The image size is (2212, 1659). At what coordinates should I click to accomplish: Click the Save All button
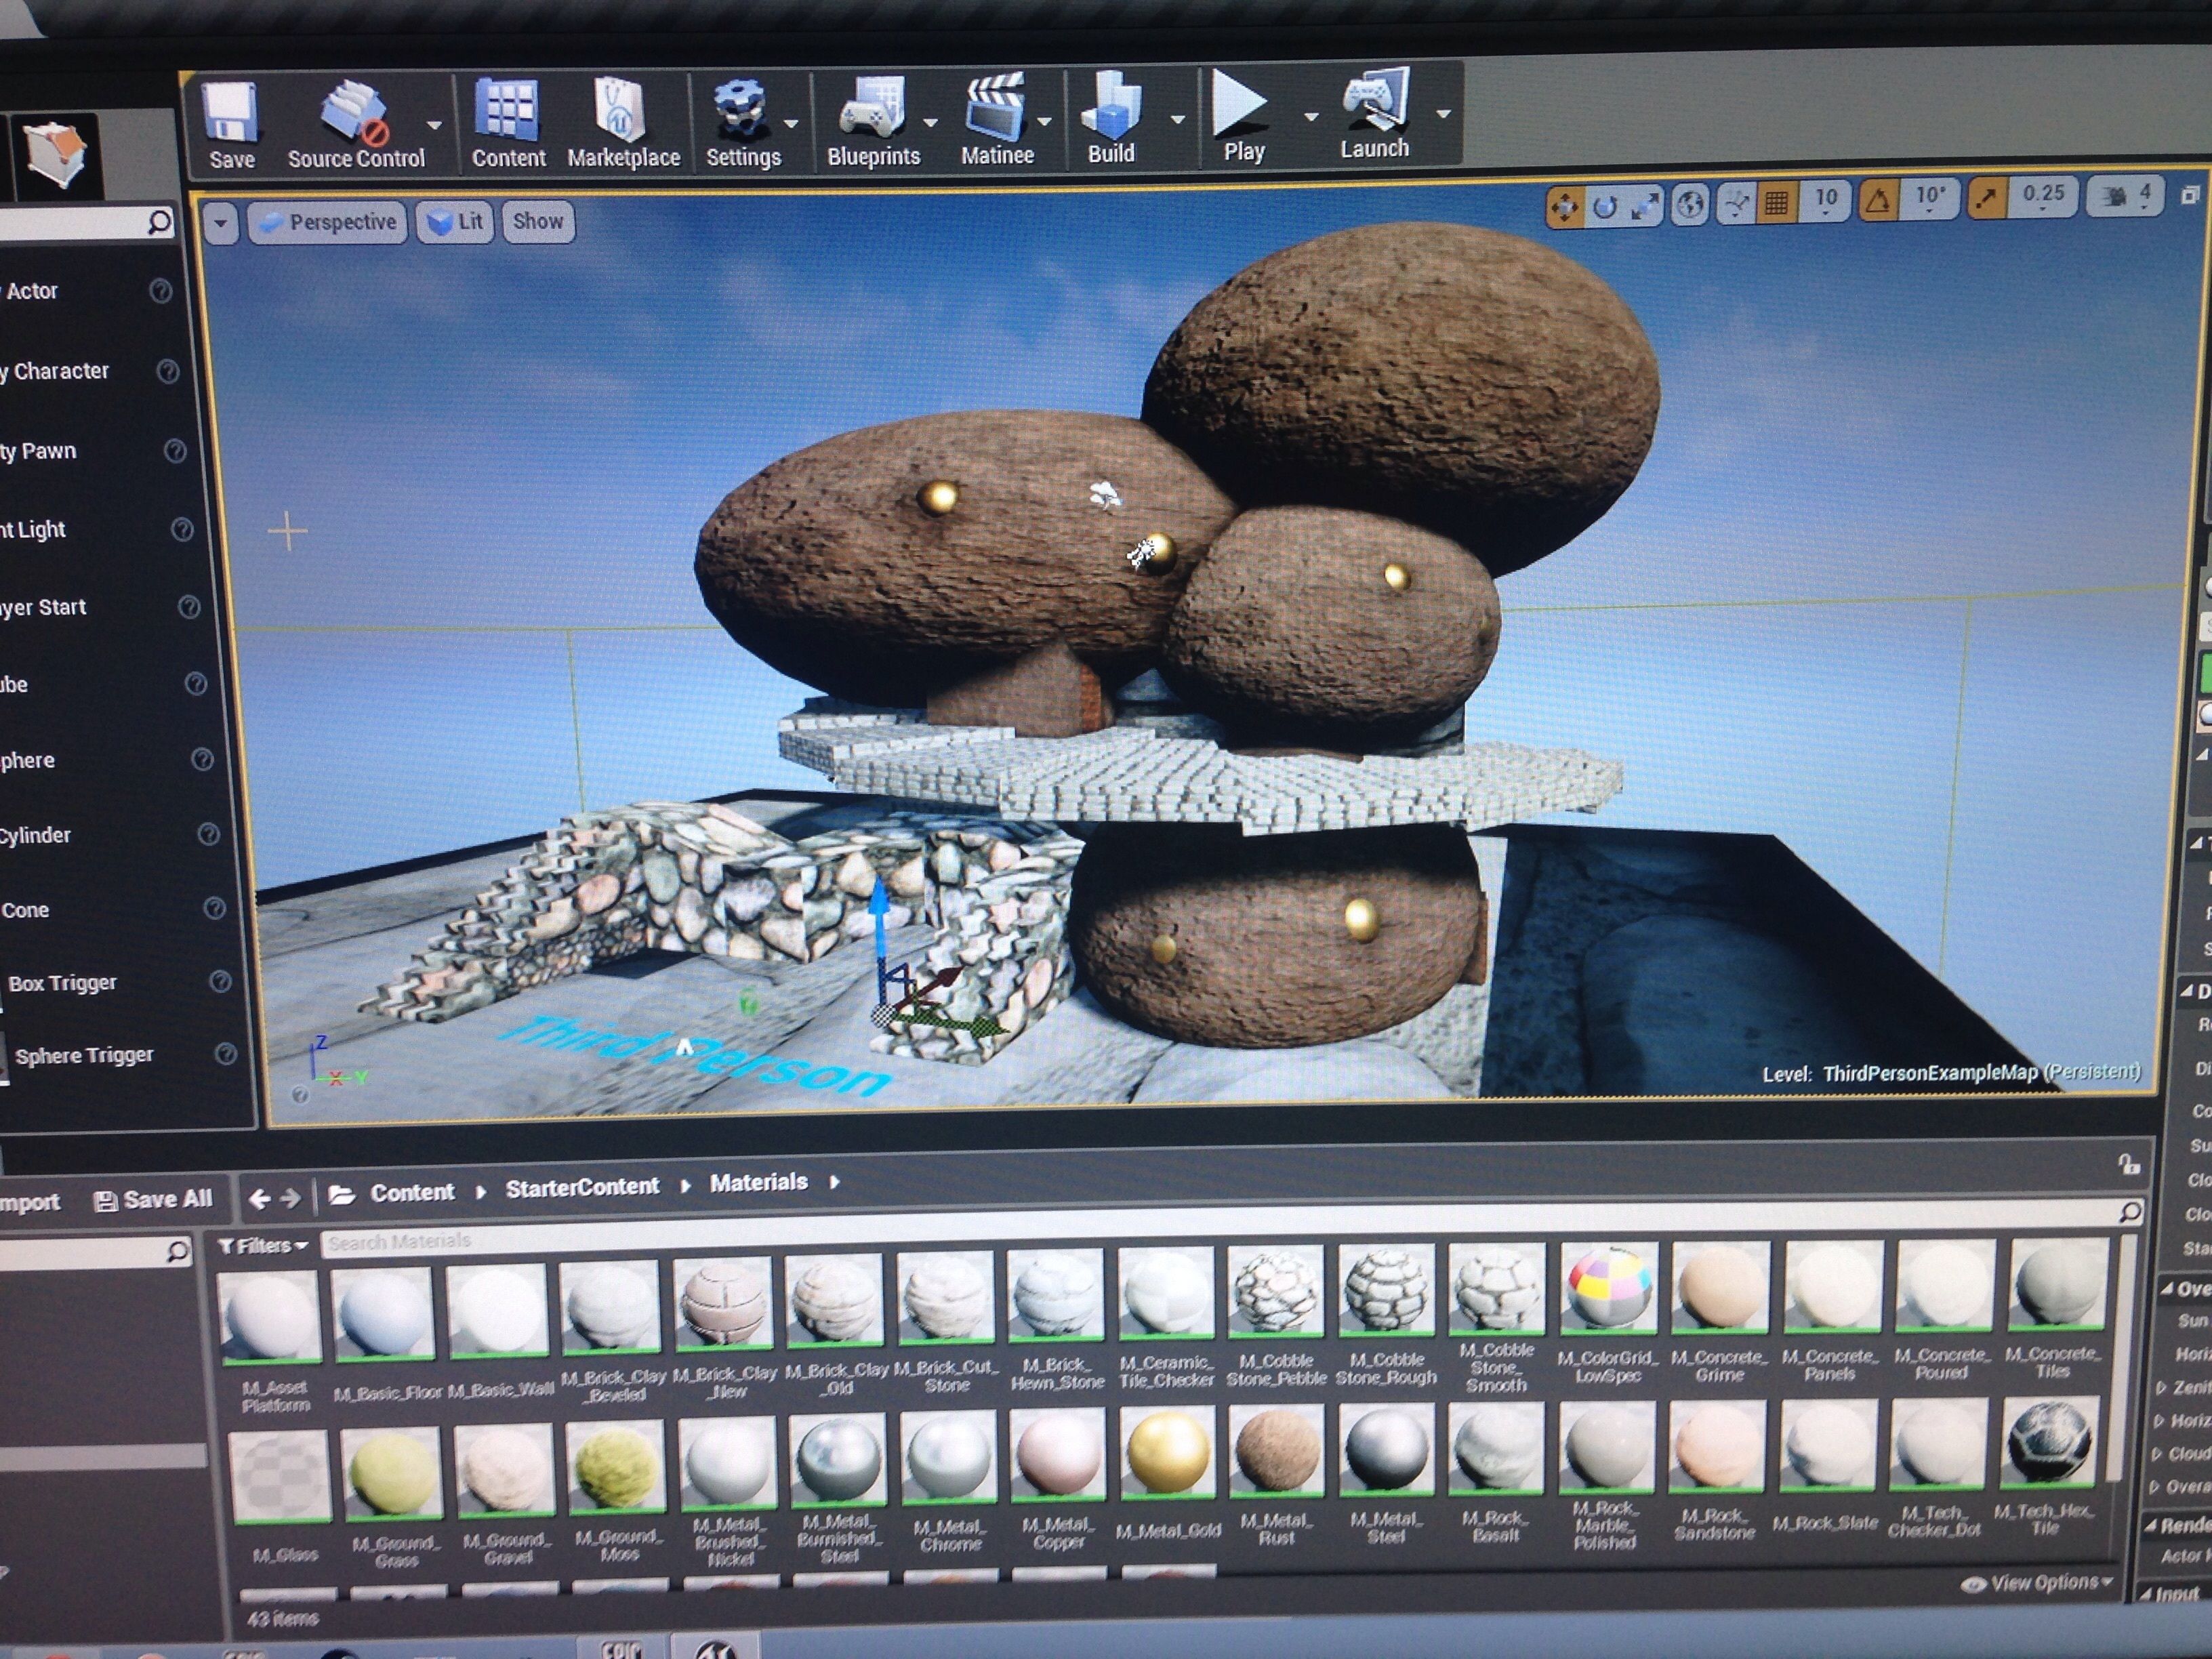pos(153,1199)
